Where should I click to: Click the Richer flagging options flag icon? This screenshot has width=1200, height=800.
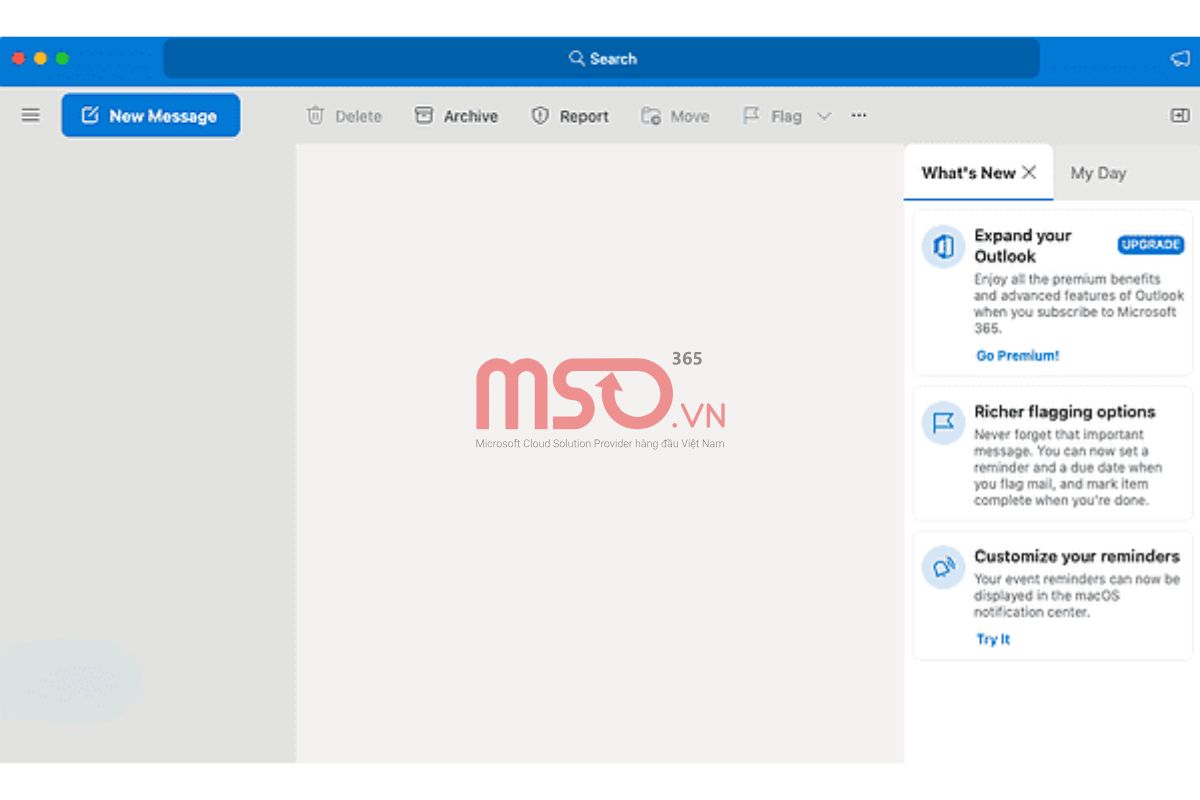[943, 423]
